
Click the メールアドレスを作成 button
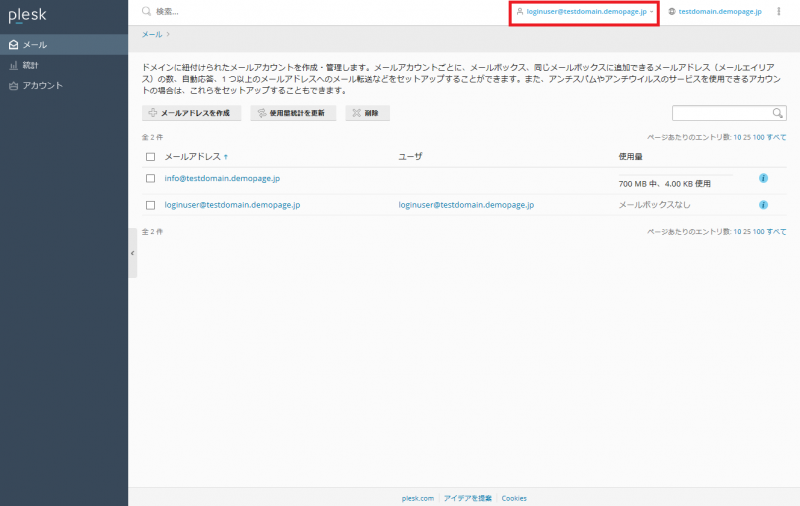192,113
